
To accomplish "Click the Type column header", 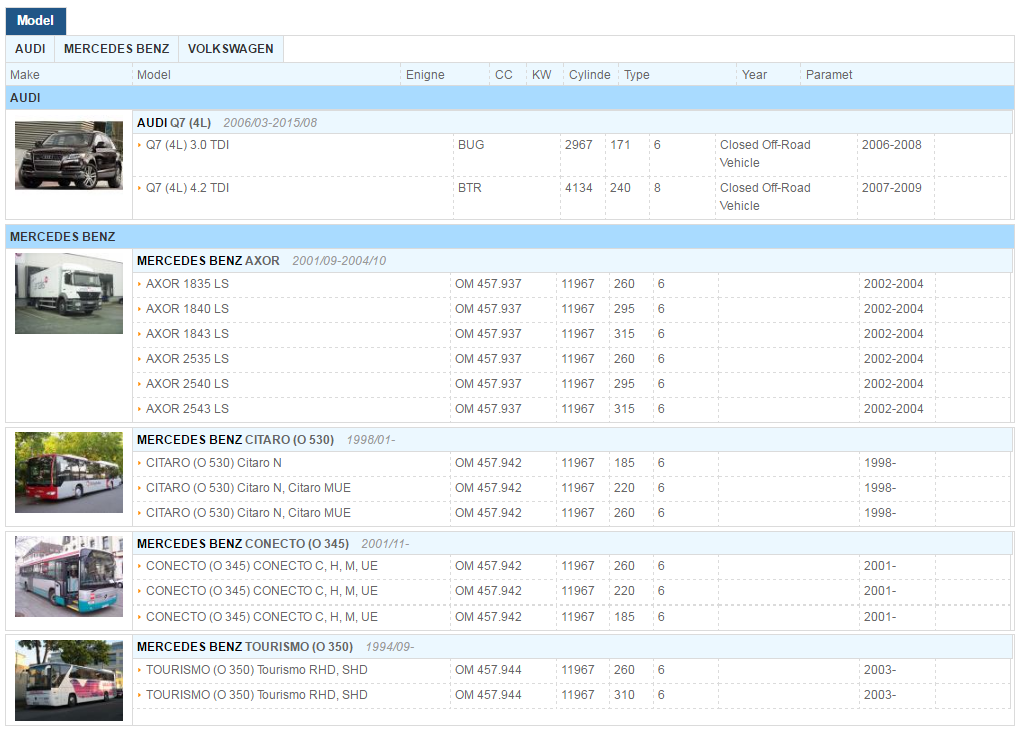I will tap(678, 75).
